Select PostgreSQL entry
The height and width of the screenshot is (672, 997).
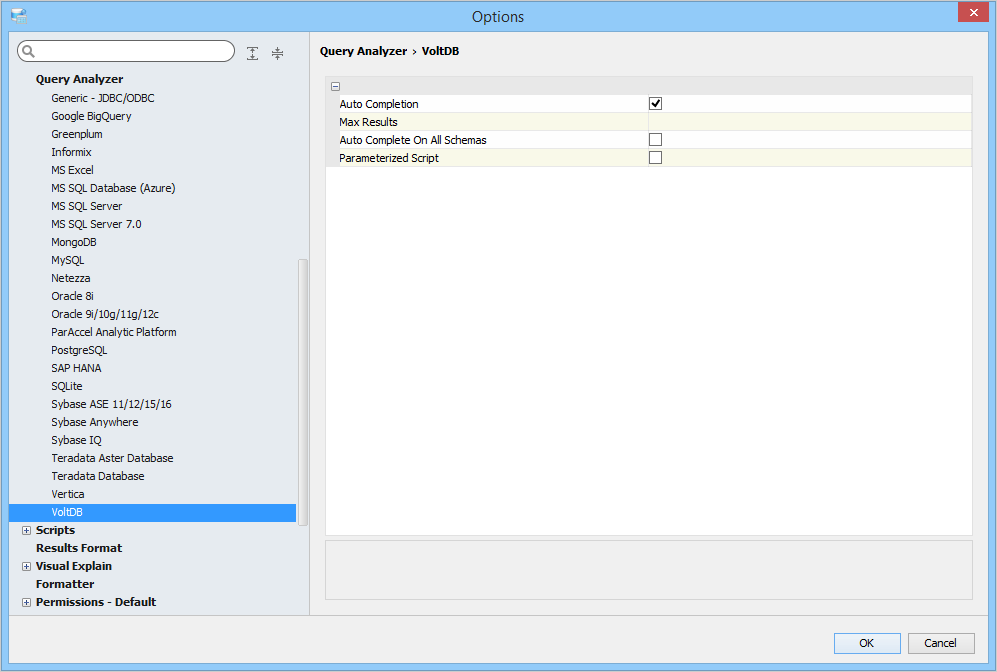79,350
